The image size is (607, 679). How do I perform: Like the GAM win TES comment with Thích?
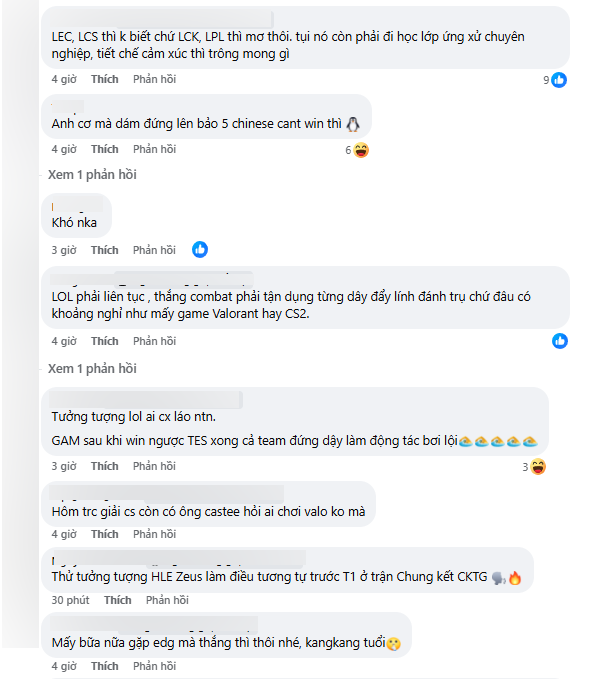click(105, 466)
